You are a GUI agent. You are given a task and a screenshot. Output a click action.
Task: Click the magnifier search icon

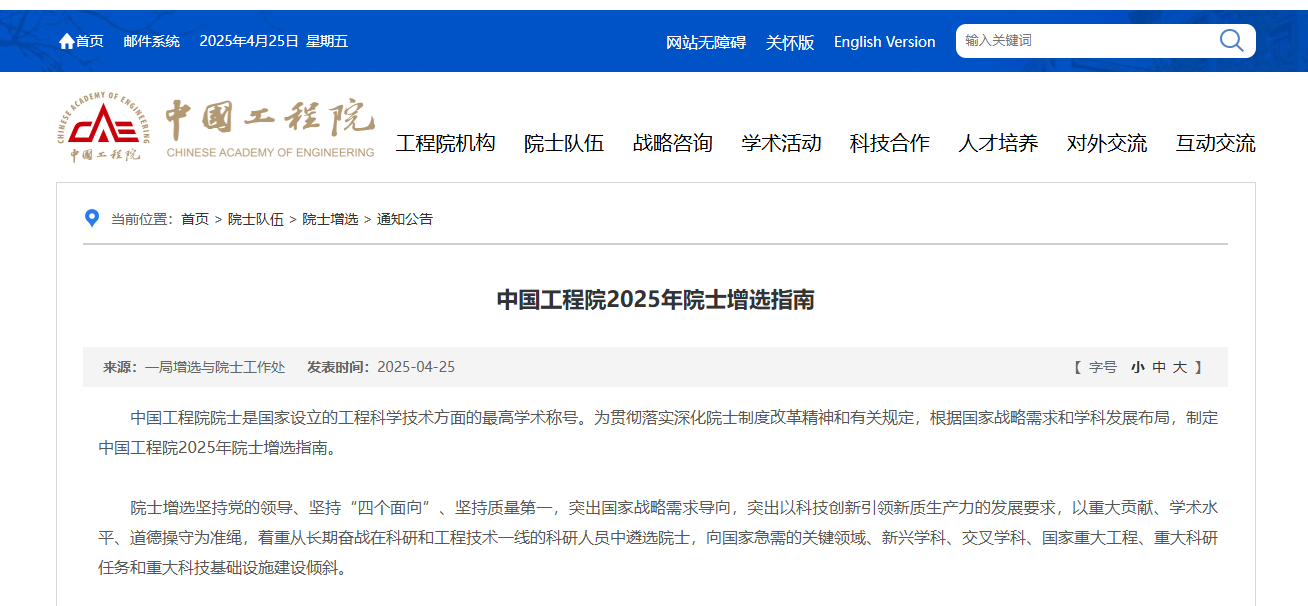coord(1231,41)
